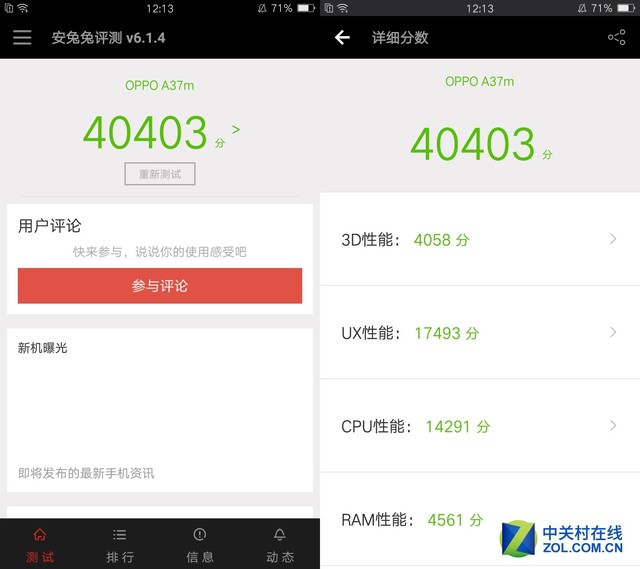Expand the CPU性能 score row chevron
The height and width of the screenshot is (569, 640).
pyautogui.click(x=613, y=425)
